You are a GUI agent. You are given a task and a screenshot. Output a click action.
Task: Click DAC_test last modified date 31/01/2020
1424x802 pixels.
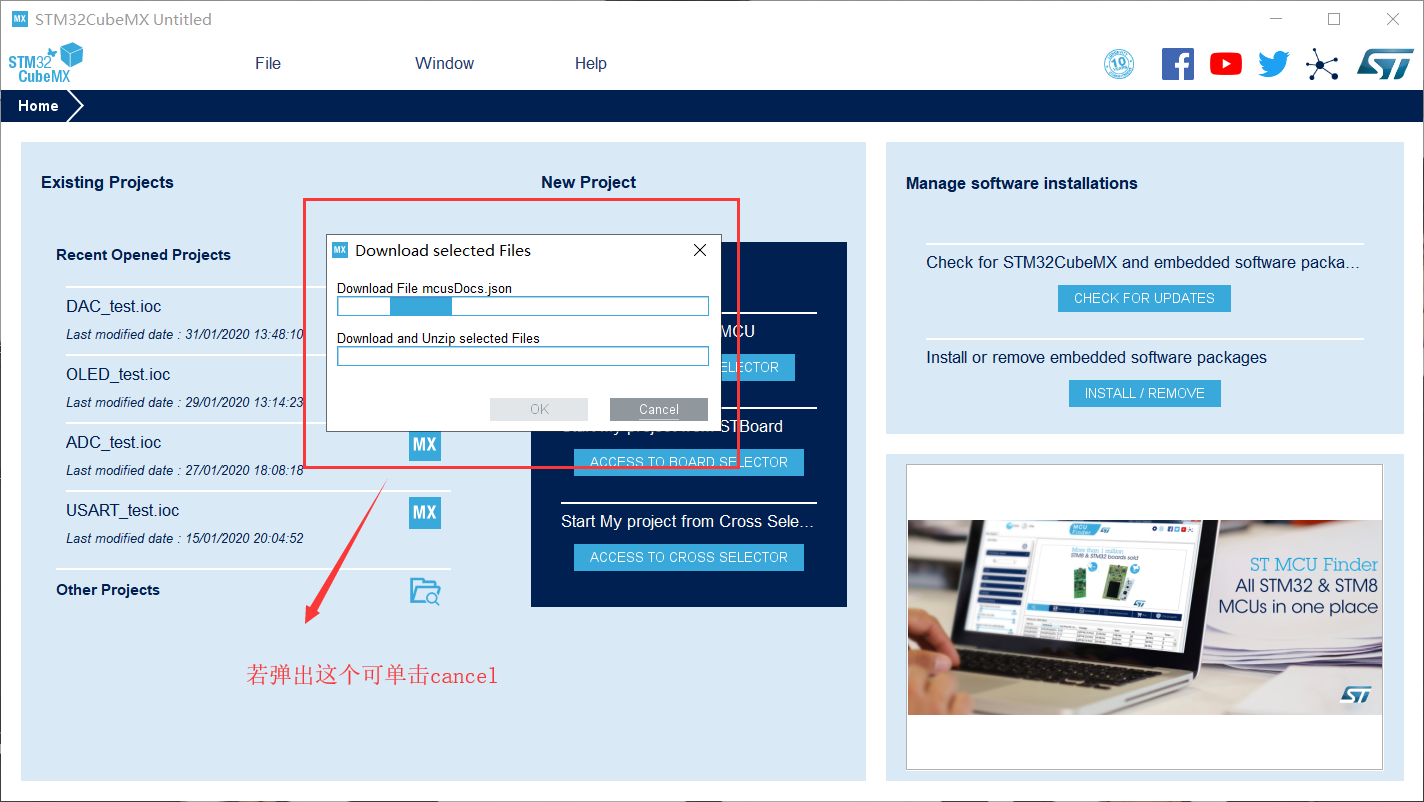click(x=185, y=334)
